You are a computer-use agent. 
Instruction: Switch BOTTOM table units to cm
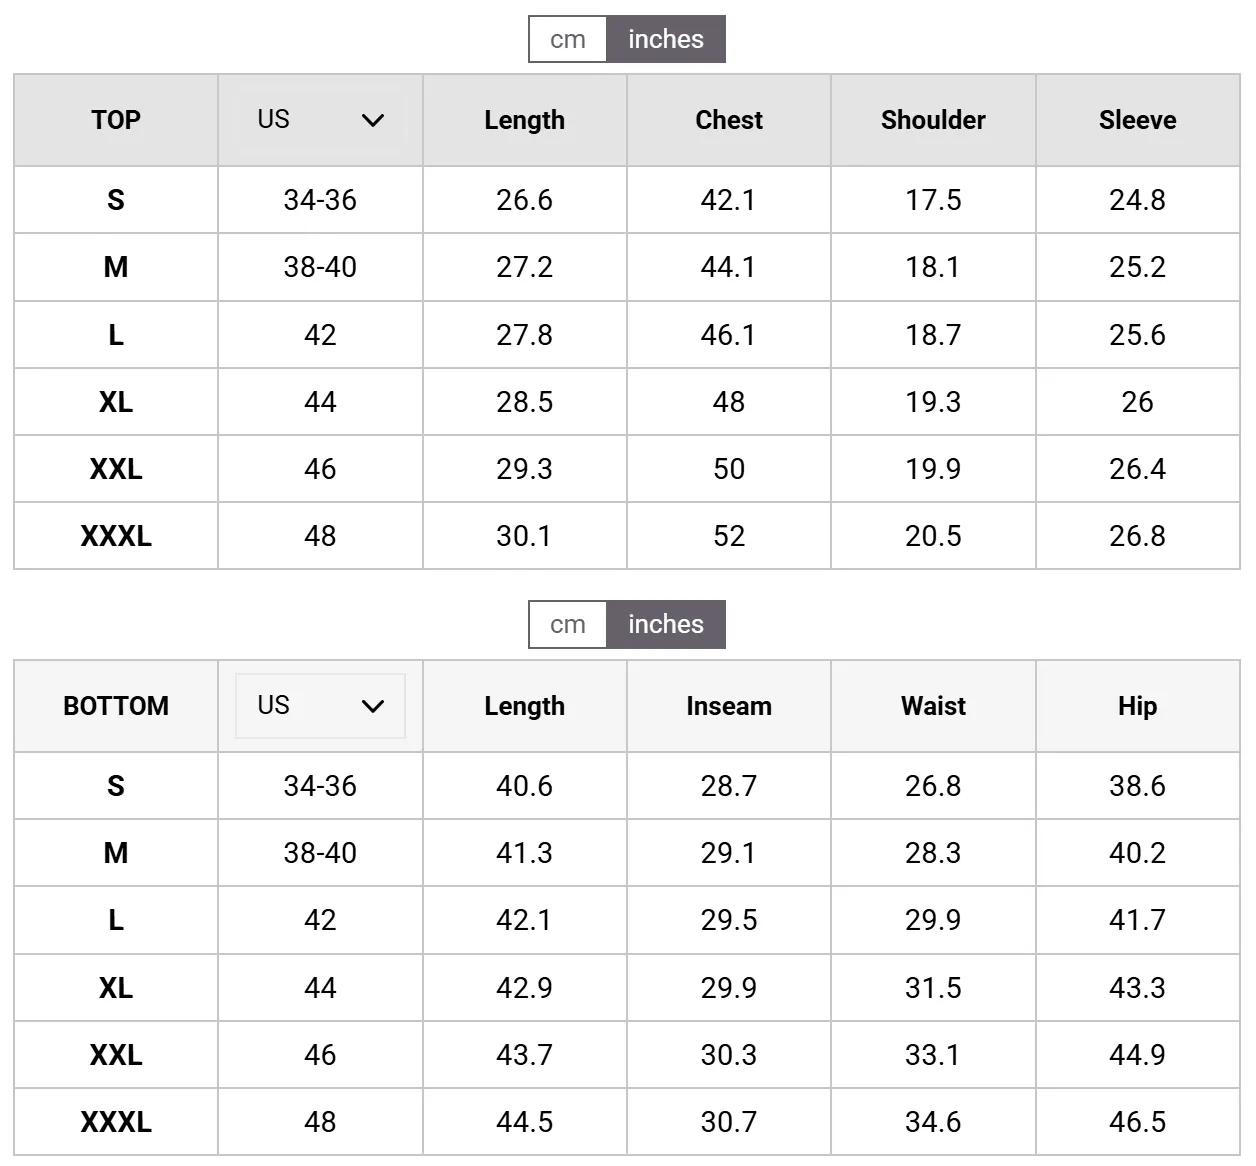[x=567, y=624]
